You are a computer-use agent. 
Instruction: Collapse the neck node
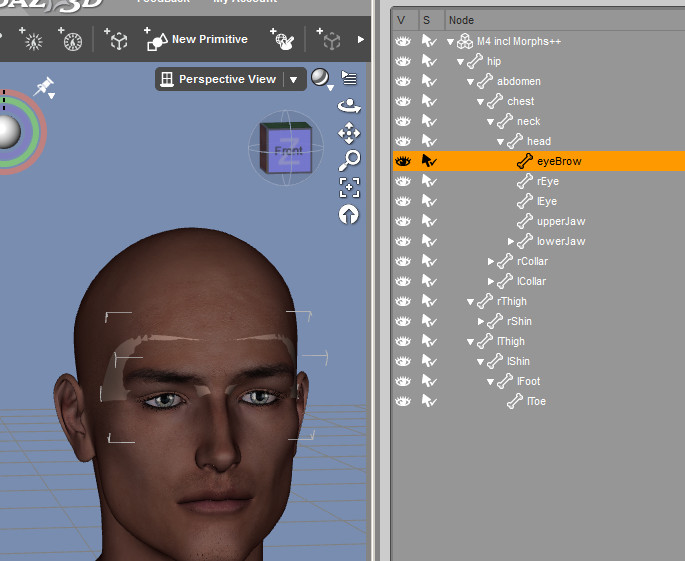(x=490, y=122)
